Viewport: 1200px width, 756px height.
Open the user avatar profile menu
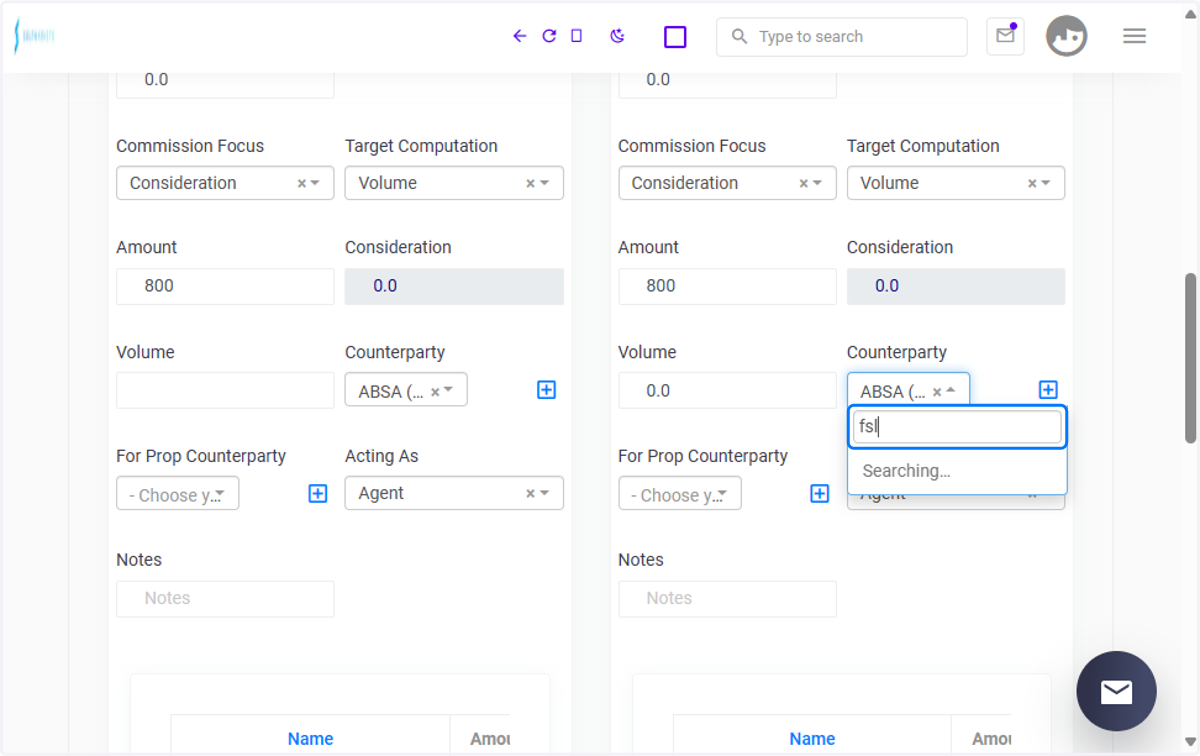coord(1066,36)
